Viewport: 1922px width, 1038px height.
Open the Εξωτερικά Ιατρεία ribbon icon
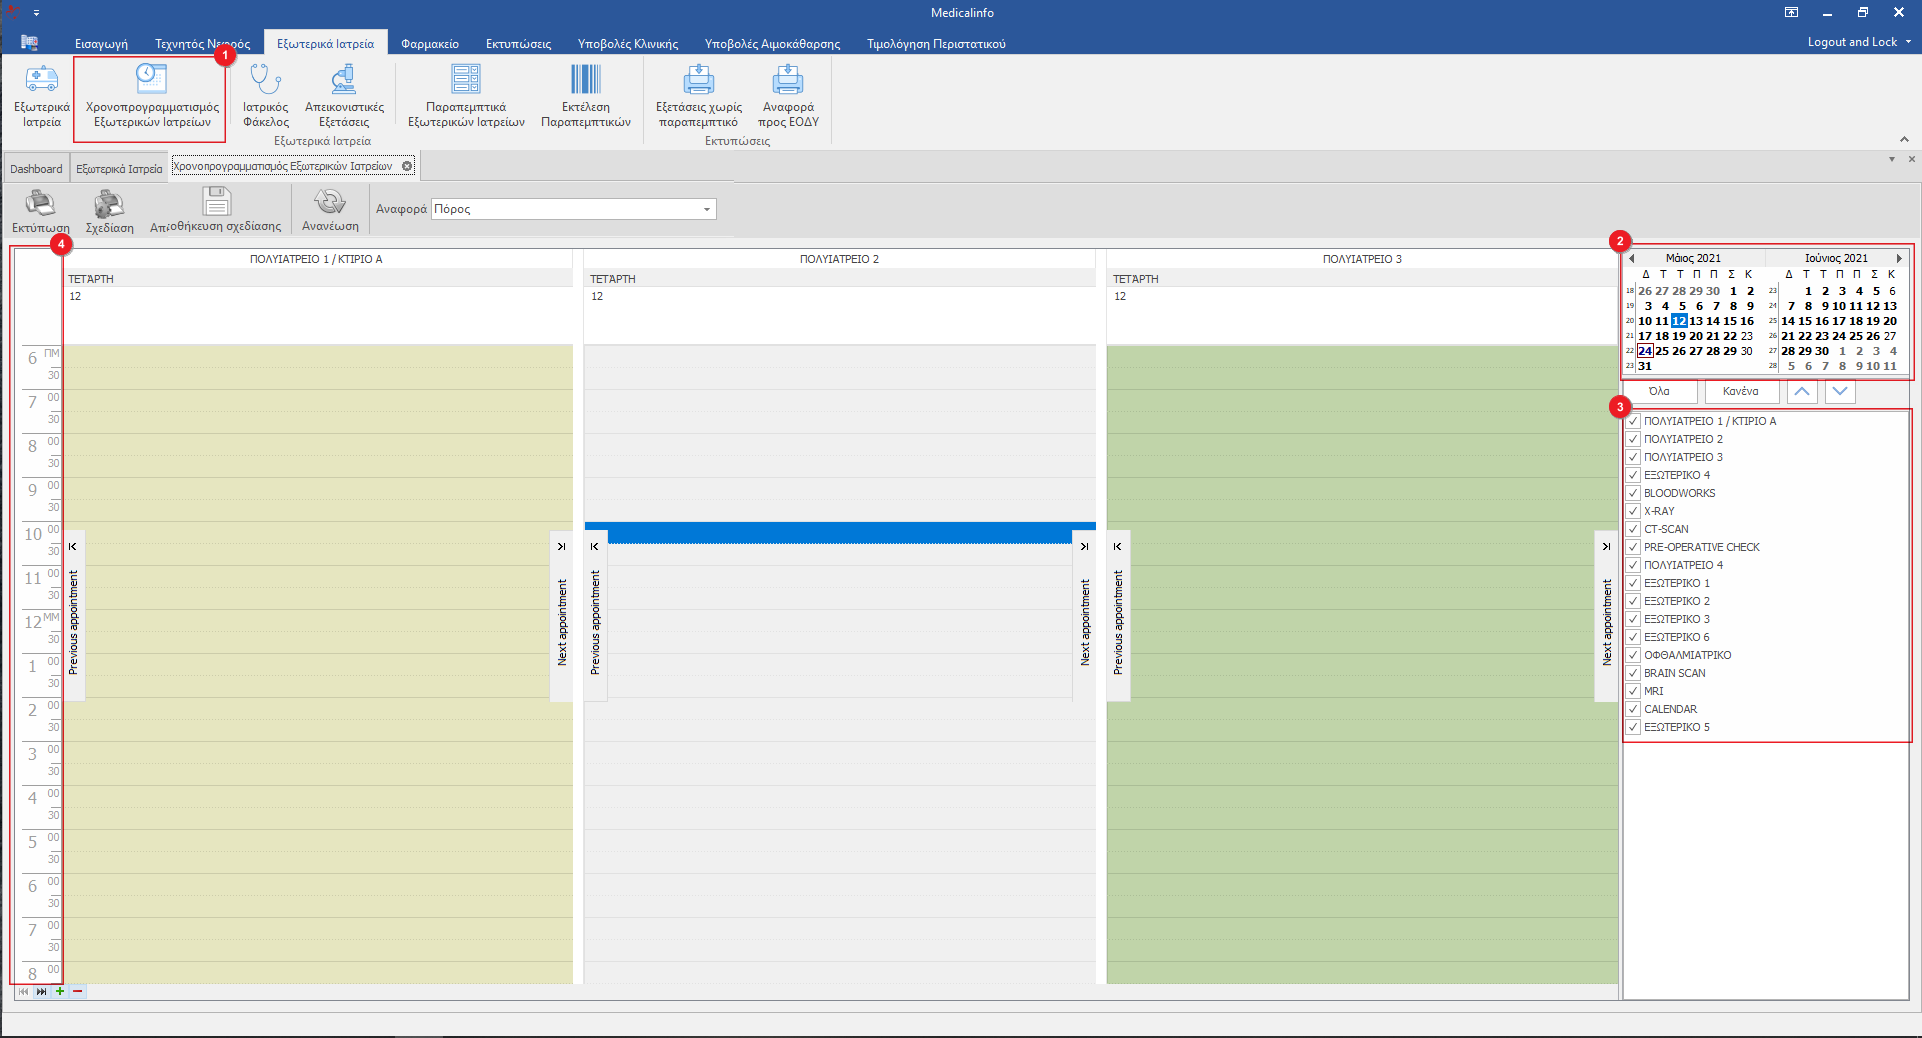pos(41,80)
